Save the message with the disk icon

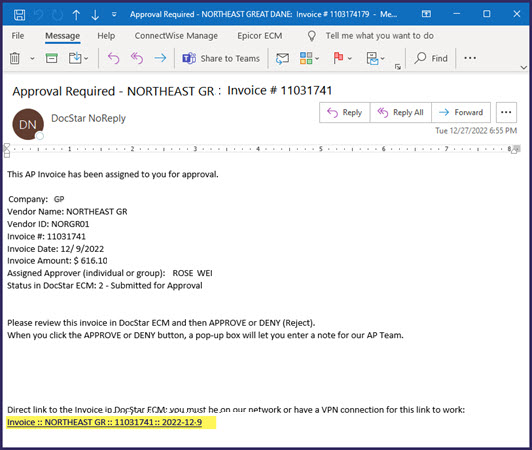(x=19, y=15)
